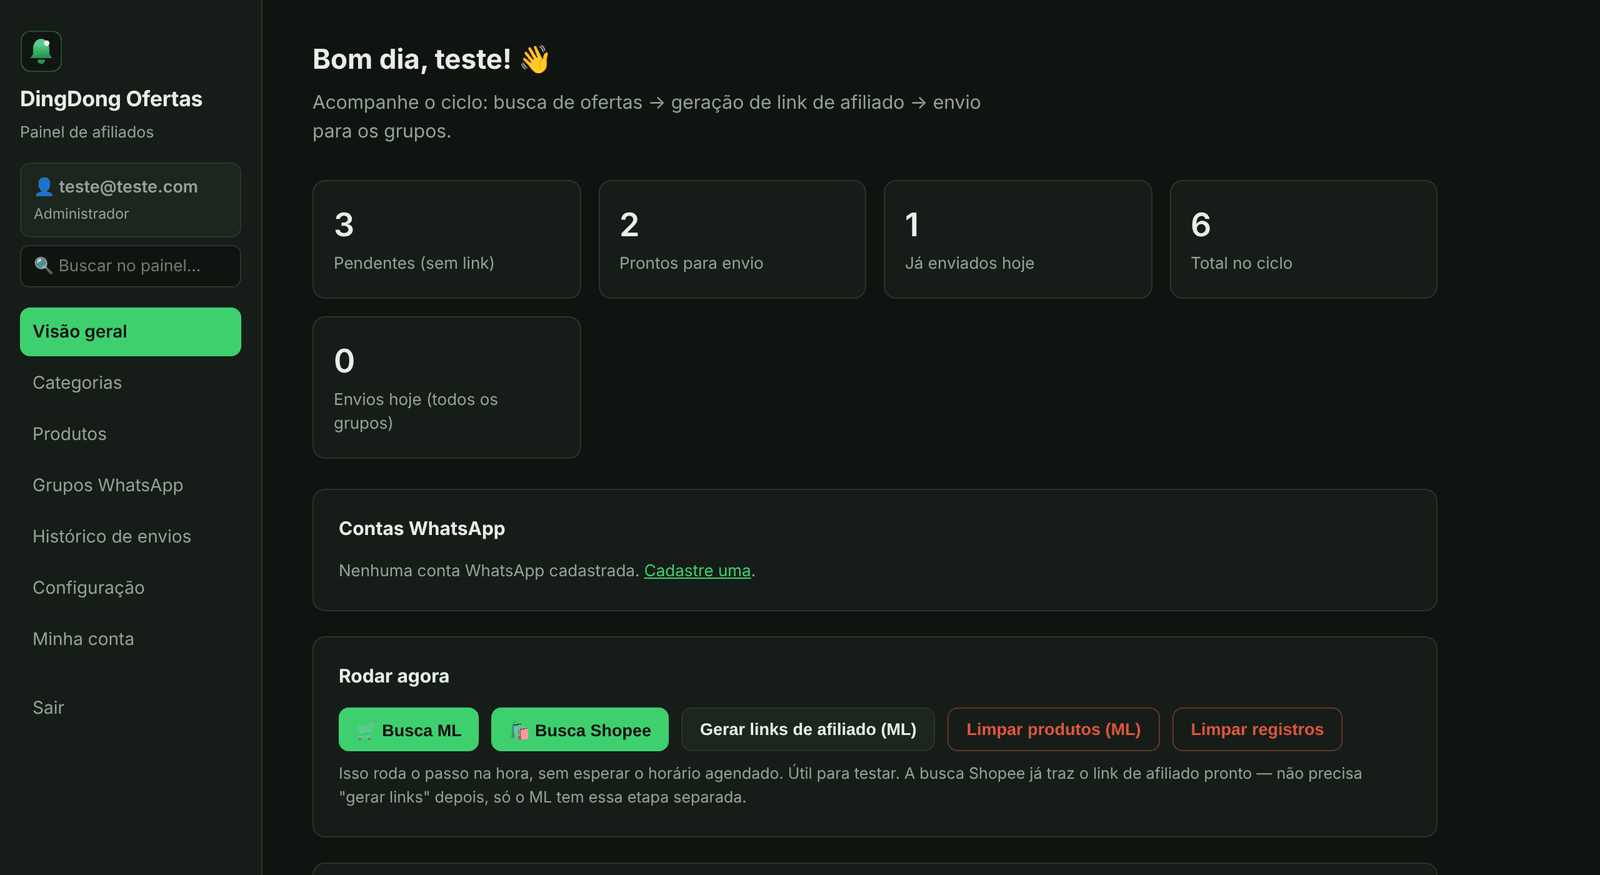
Task: Click the 'Rodar agora' heading
Action: 394,676
